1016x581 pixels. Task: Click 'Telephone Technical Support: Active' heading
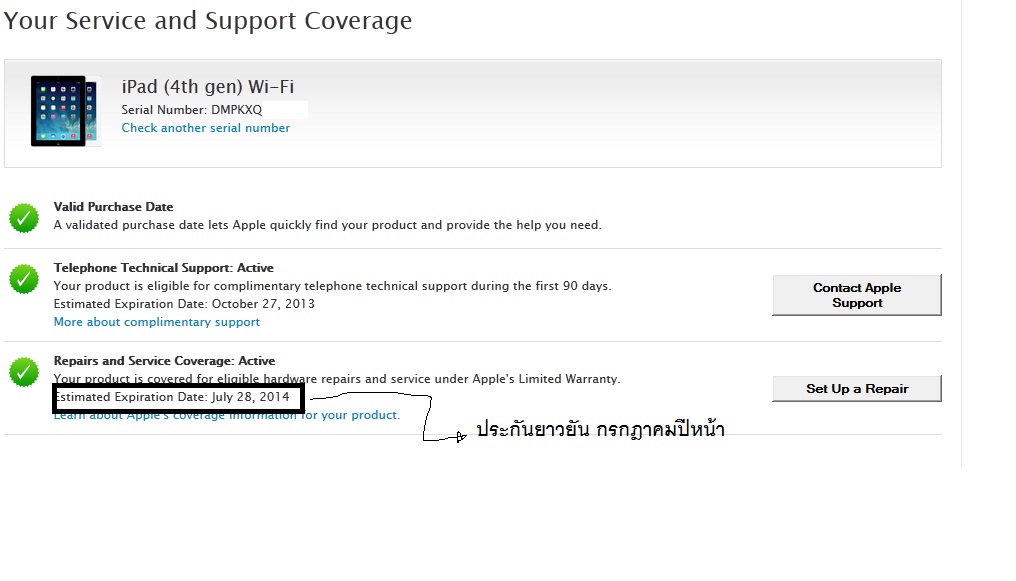[x=163, y=268]
